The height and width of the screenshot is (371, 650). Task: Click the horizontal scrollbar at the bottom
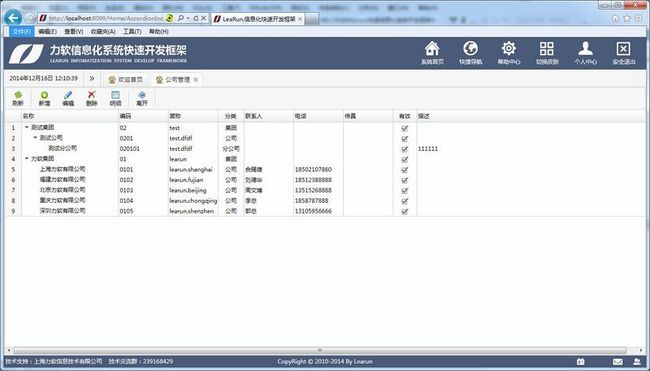pyautogui.click(x=320, y=350)
